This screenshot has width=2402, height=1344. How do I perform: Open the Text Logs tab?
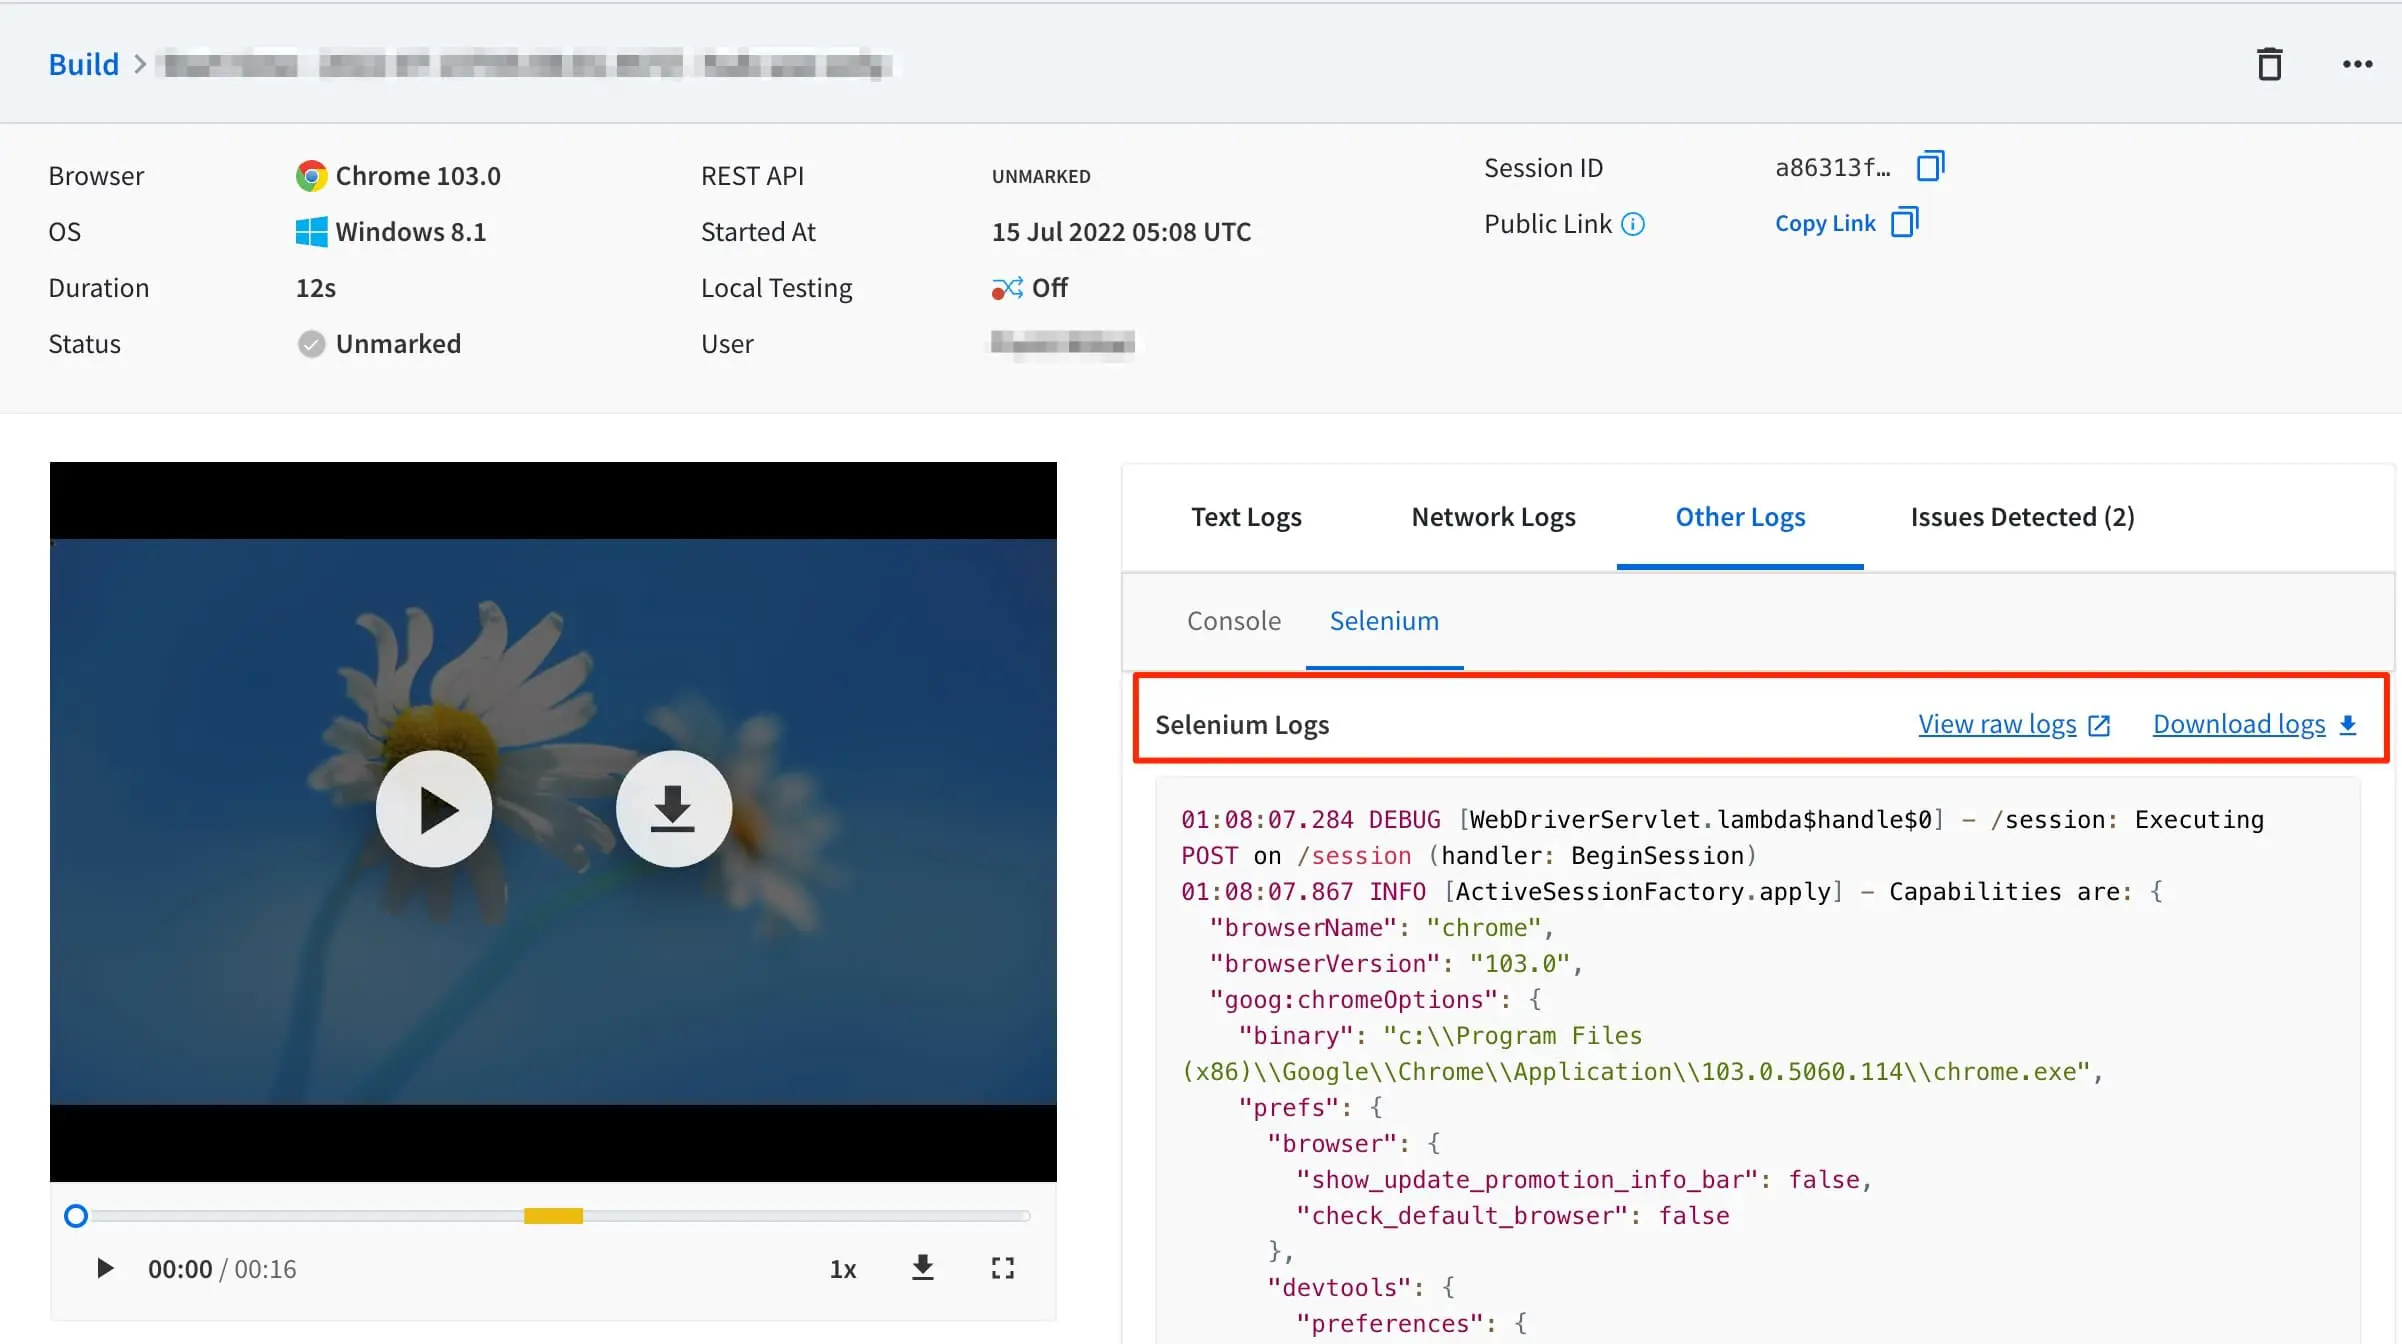tap(1246, 516)
